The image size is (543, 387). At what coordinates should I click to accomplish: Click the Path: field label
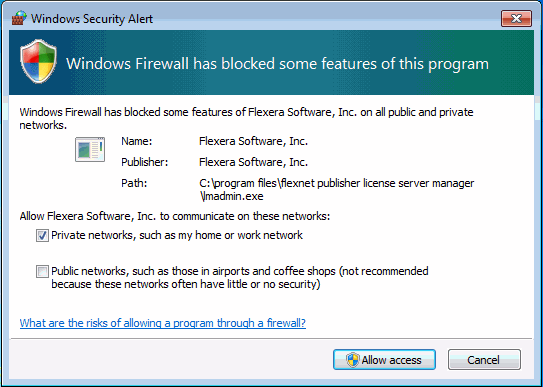(134, 183)
